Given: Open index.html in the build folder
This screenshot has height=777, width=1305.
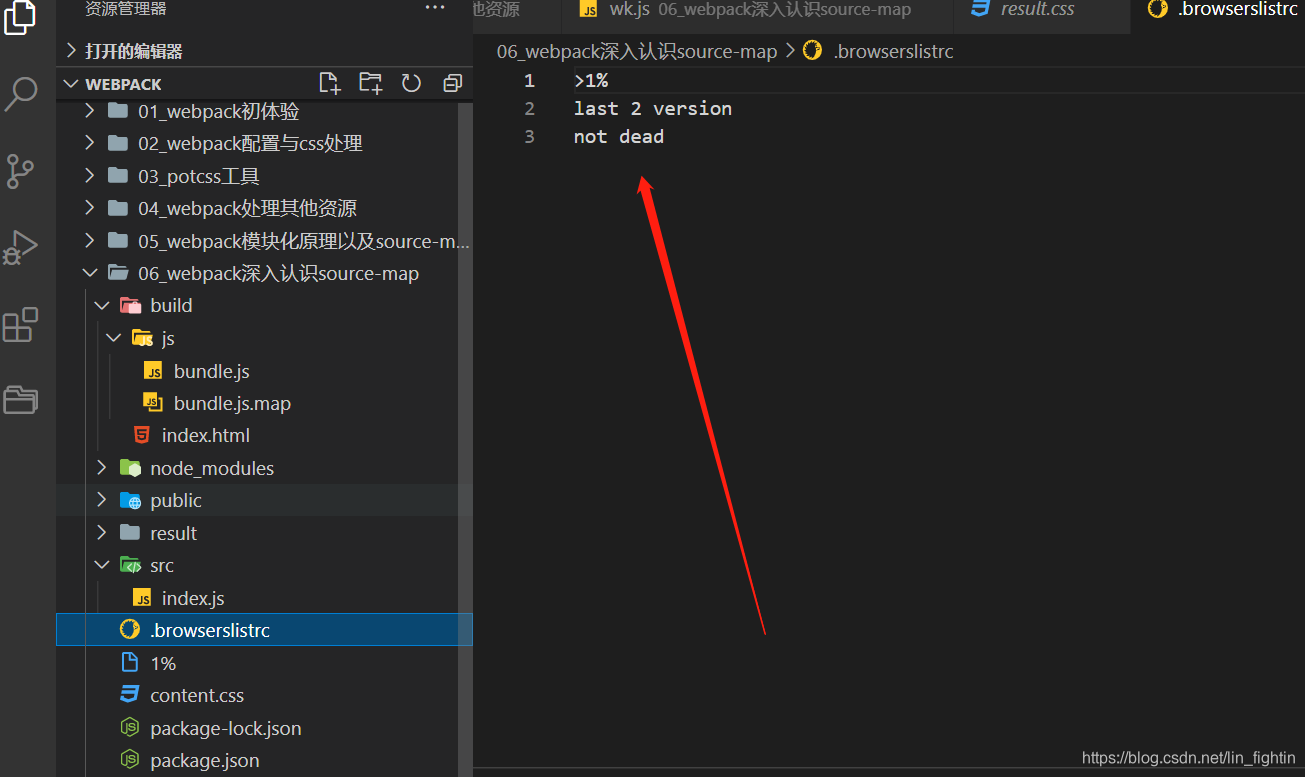Looking at the screenshot, I should [205, 435].
